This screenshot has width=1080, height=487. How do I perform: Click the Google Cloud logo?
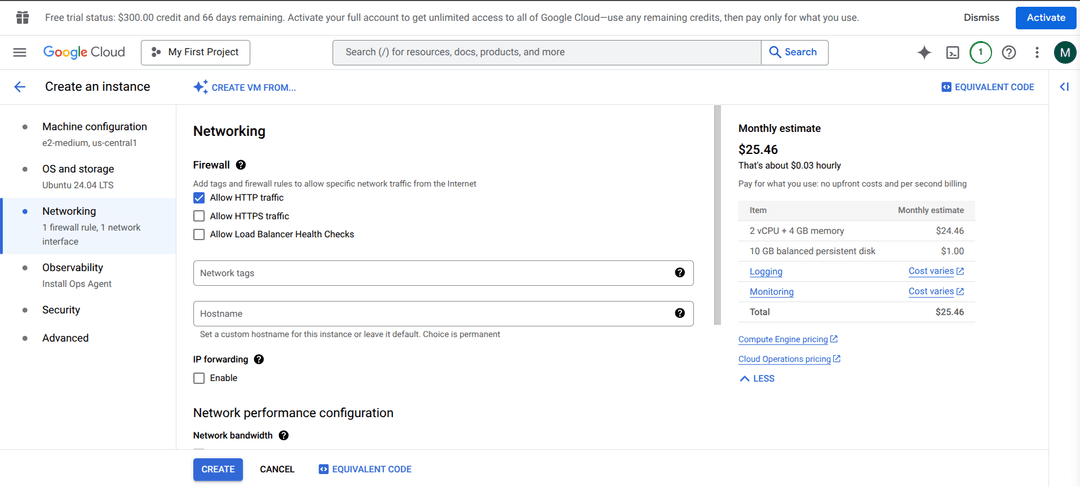pyautogui.click(x=84, y=52)
